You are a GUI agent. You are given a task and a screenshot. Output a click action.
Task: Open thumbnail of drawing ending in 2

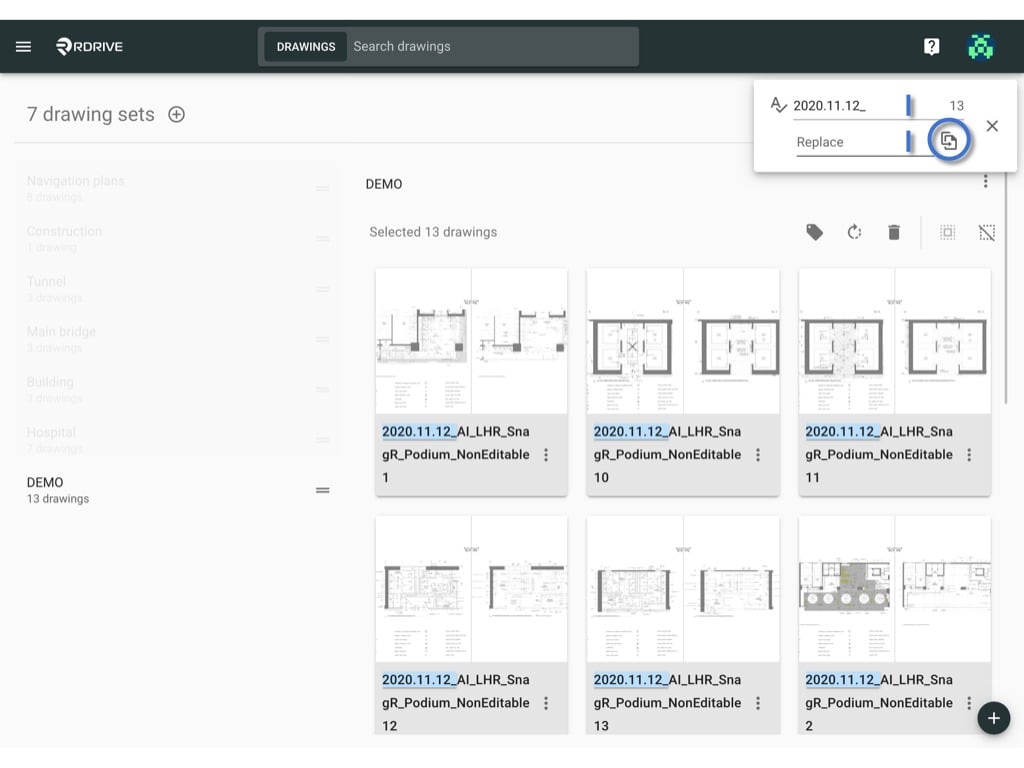click(895, 589)
